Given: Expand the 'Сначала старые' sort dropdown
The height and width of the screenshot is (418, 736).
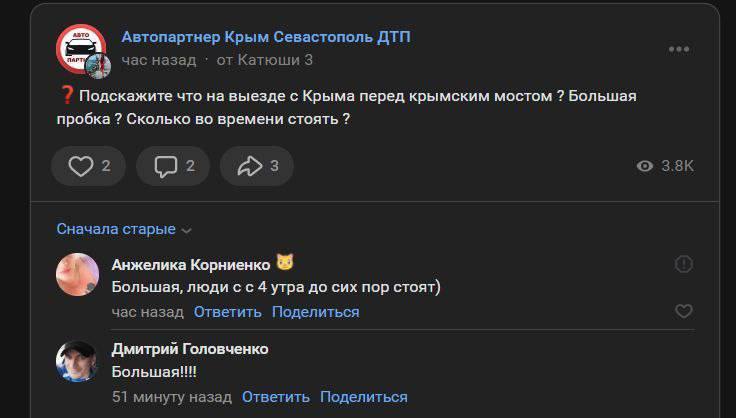Looking at the screenshot, I should pyautogui.click(x=122, y=229).
